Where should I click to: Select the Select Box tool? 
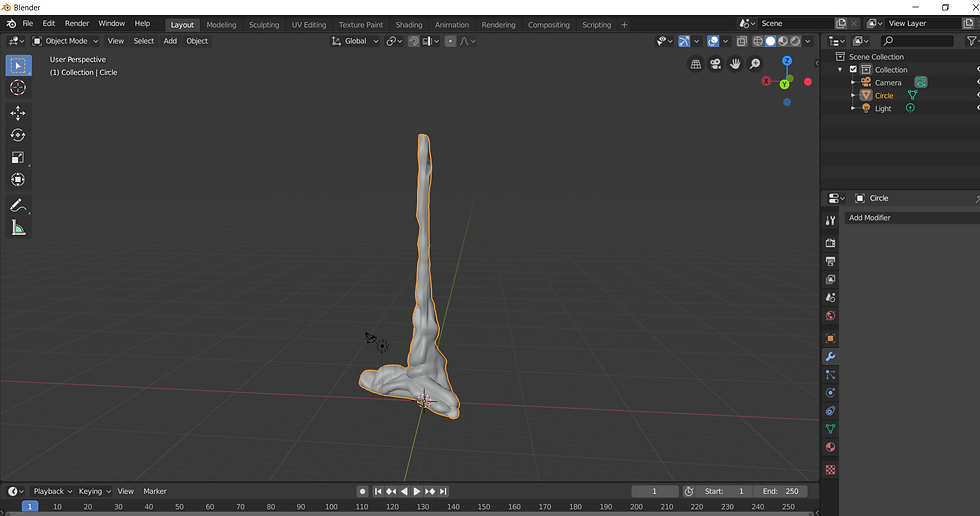18,66
